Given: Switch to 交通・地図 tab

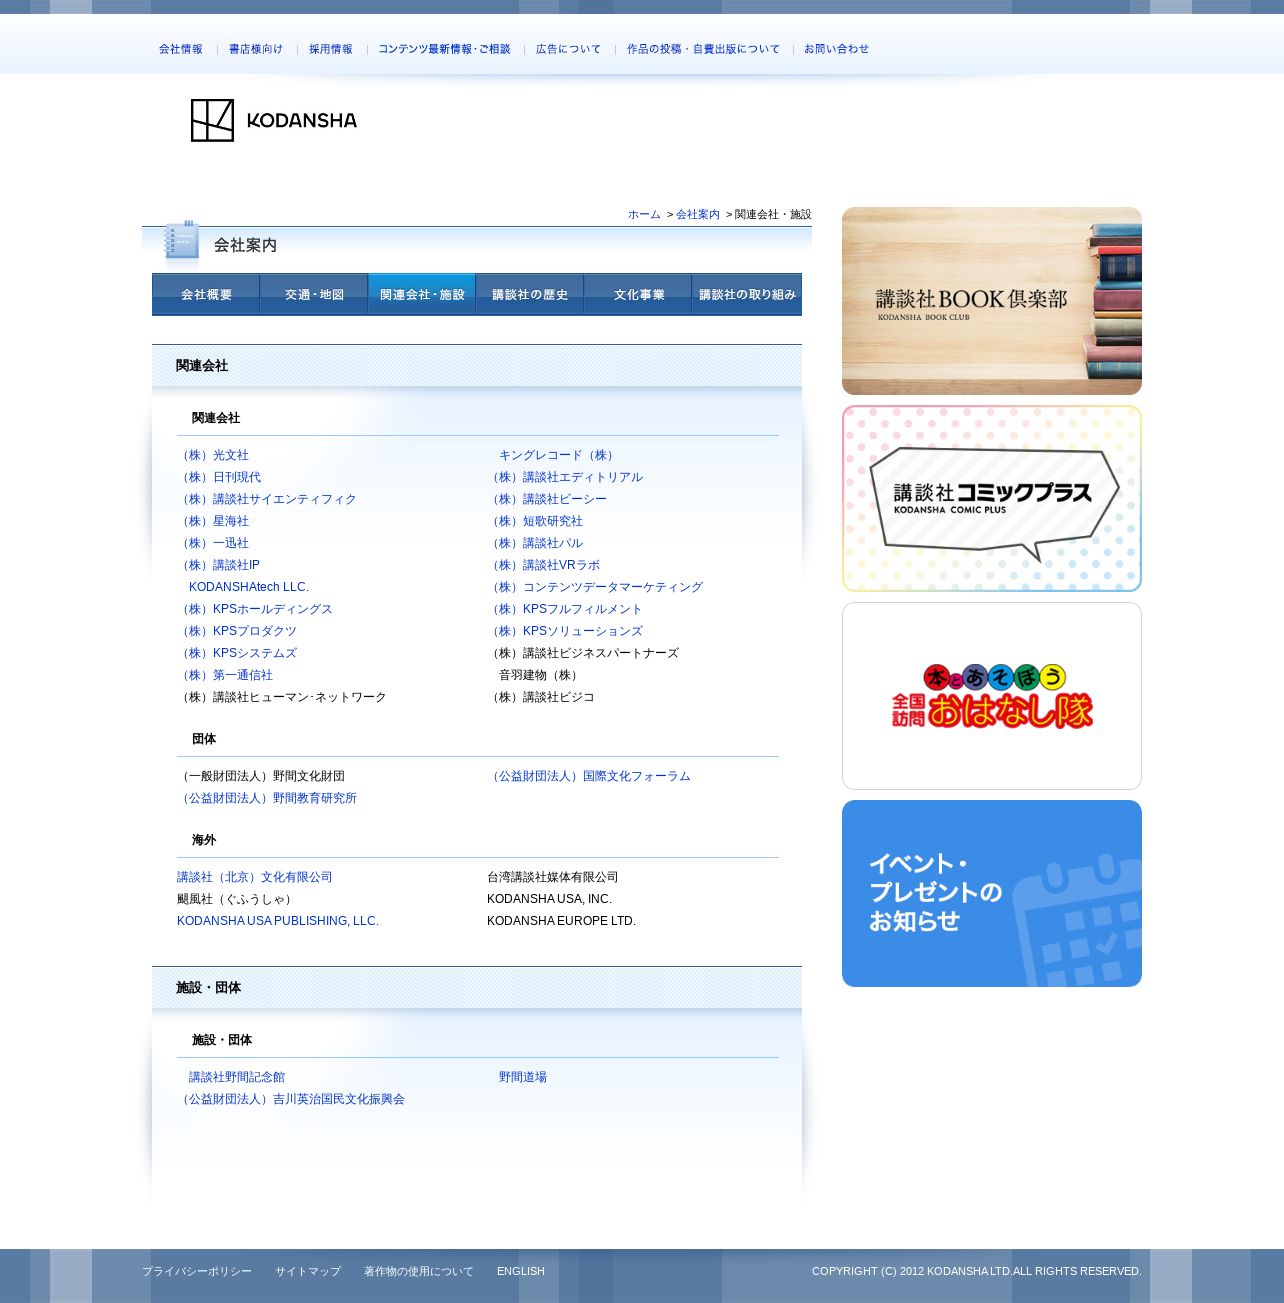Looking at the screenshot, I should coord(314,294).
